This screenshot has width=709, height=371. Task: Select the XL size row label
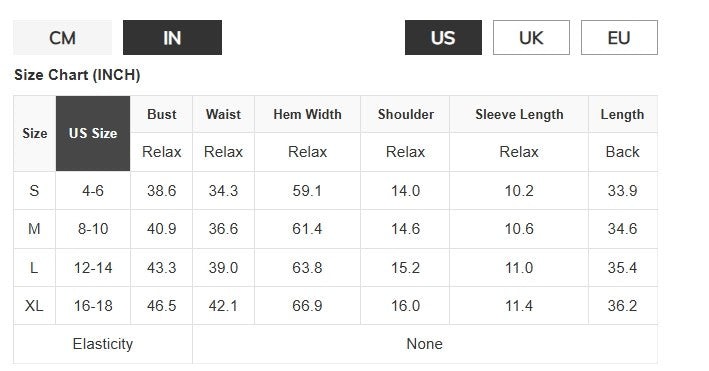pyautogui.click(x=34, y=306)
